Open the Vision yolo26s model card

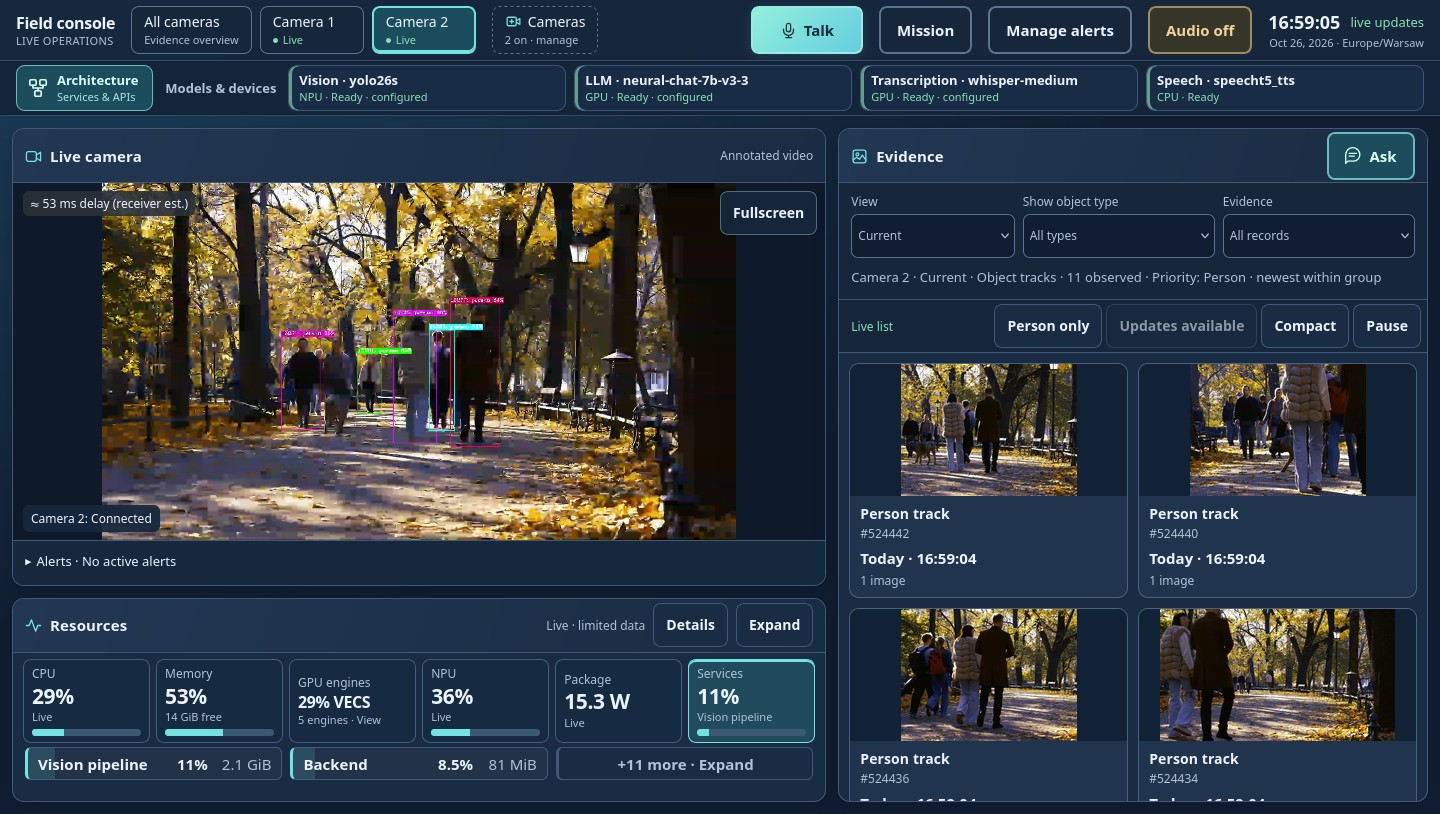point(428,88)
